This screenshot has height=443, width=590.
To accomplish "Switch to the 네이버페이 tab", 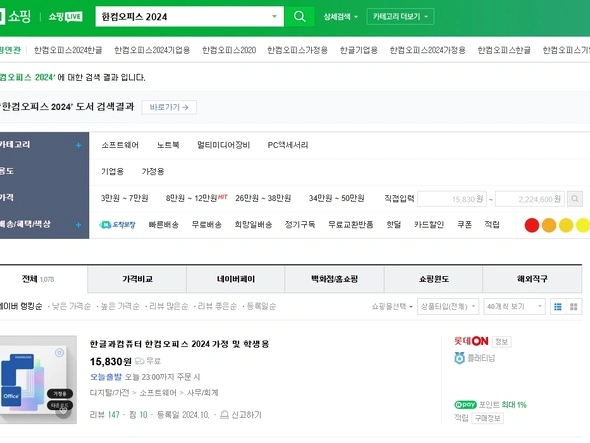I will coord(236,279).
